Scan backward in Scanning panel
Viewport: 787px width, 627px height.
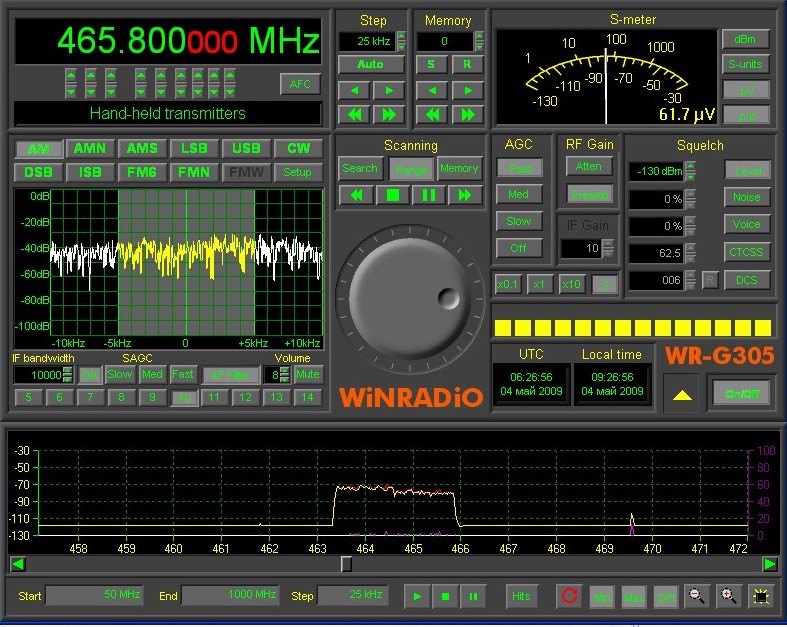[356, 195]
